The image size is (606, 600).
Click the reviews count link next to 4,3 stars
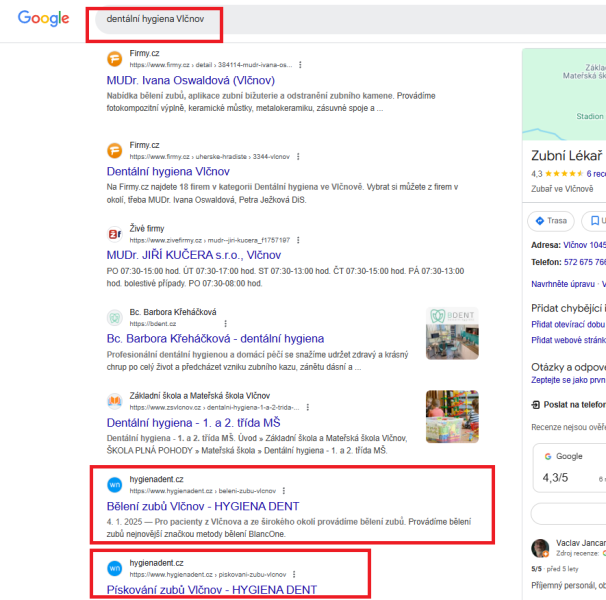click(x=596, y=174)
